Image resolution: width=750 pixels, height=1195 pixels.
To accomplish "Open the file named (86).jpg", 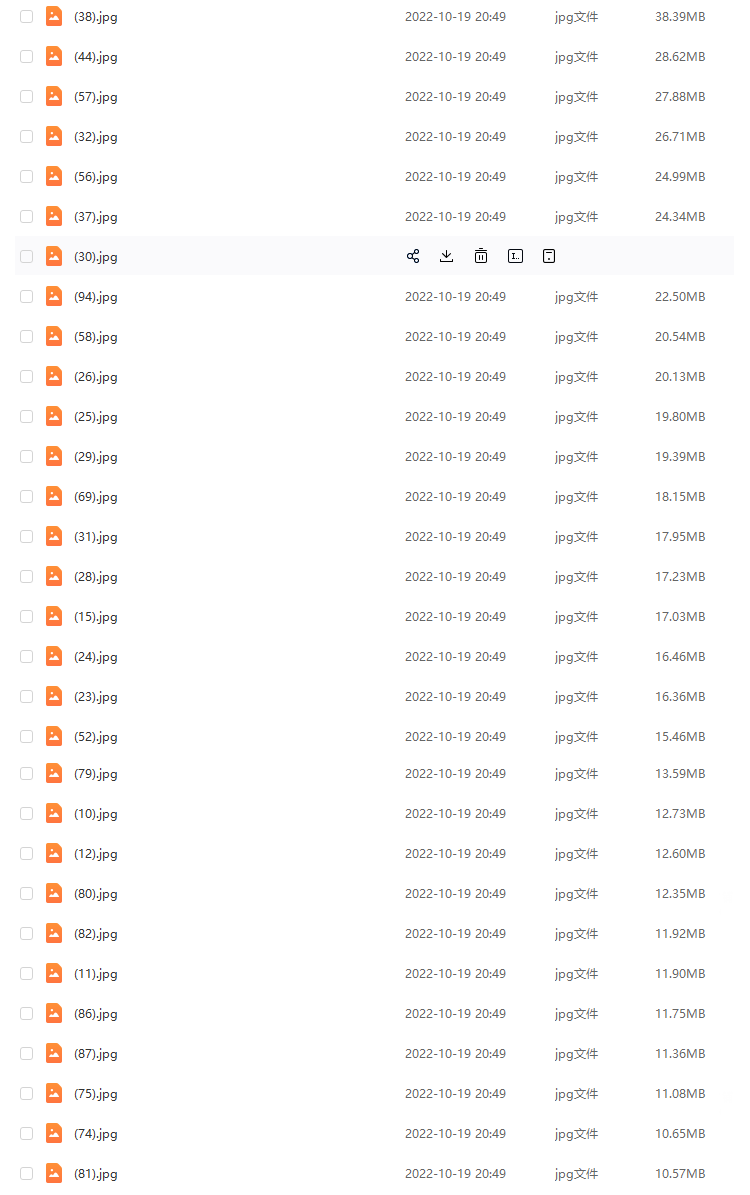I will click(96, 1014).
